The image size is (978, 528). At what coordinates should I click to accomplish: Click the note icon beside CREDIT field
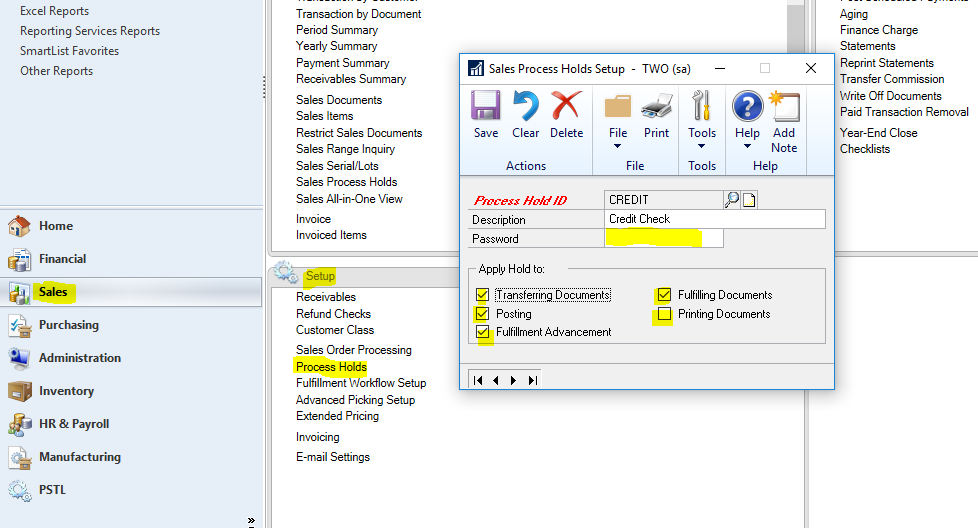(x=749, y=199)
